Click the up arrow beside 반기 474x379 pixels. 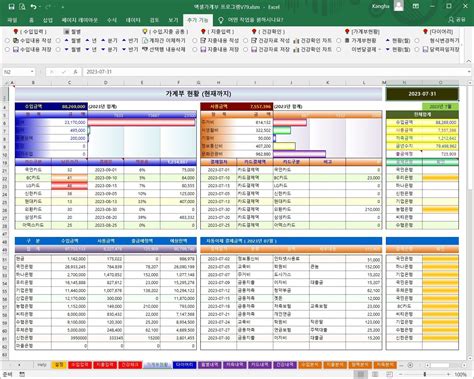[124, 40]
